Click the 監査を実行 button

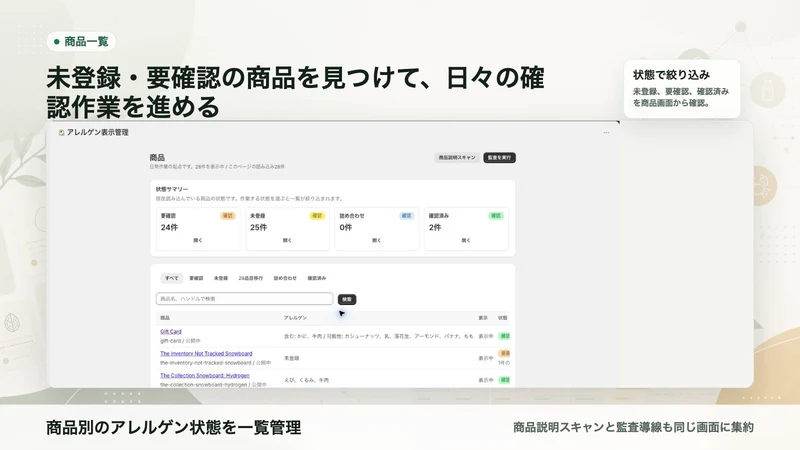(x=499, y=158)
